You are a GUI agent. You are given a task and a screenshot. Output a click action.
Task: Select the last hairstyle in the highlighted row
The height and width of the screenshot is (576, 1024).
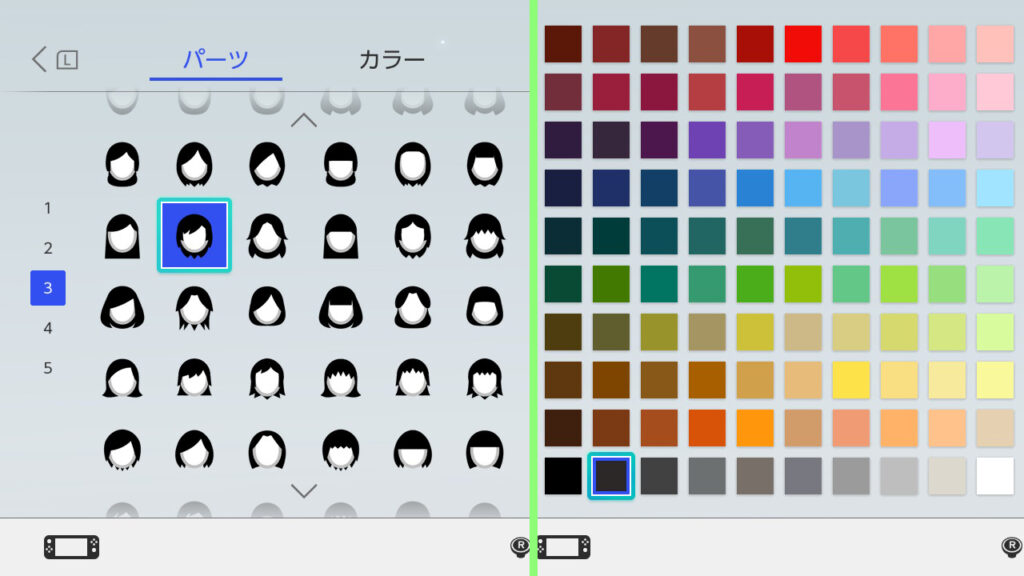485,236
